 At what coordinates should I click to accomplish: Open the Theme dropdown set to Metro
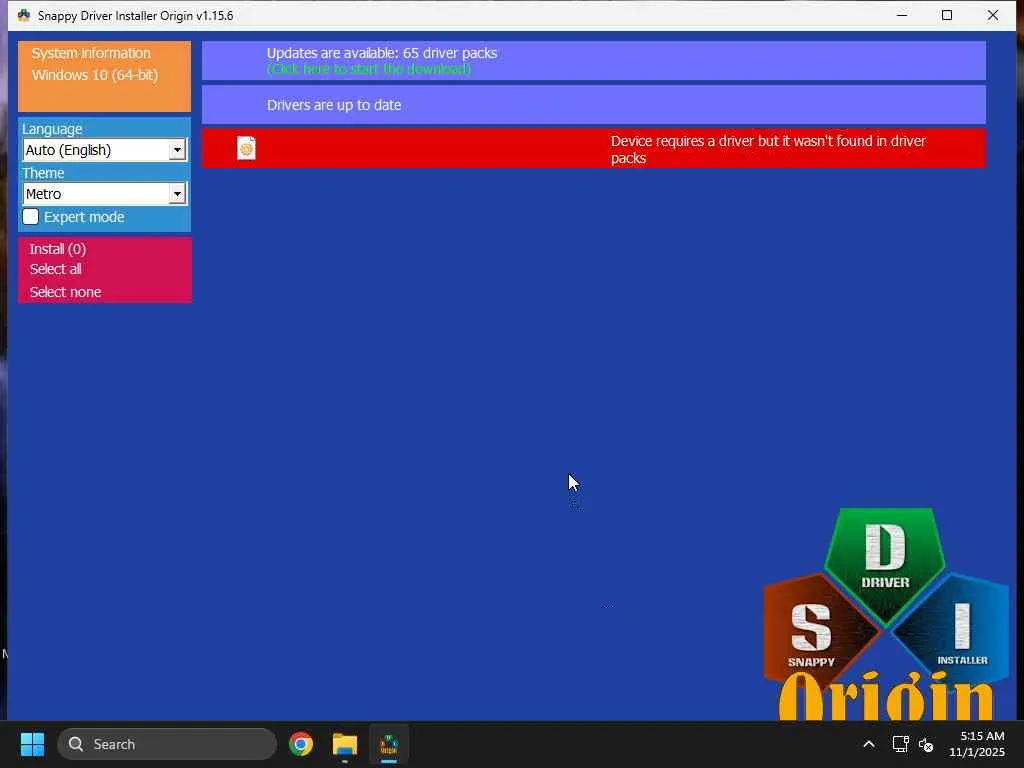[104, 194]
